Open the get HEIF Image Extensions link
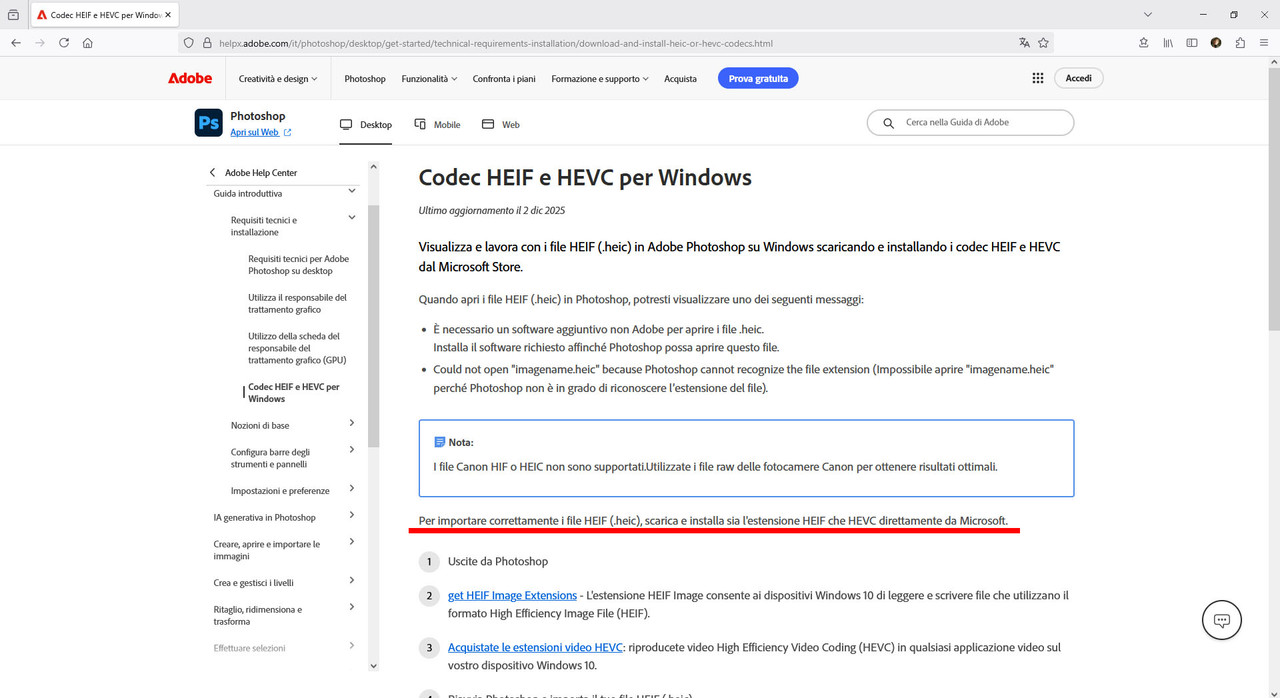The height and width of the screenshot is (698, 1280). 512,595
